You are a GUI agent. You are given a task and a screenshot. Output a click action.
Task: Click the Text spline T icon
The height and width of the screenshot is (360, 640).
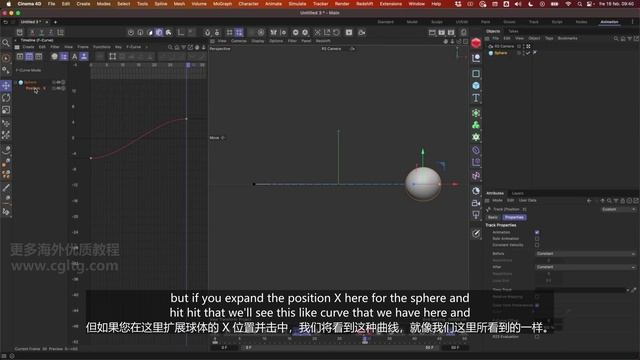point(476,98)
